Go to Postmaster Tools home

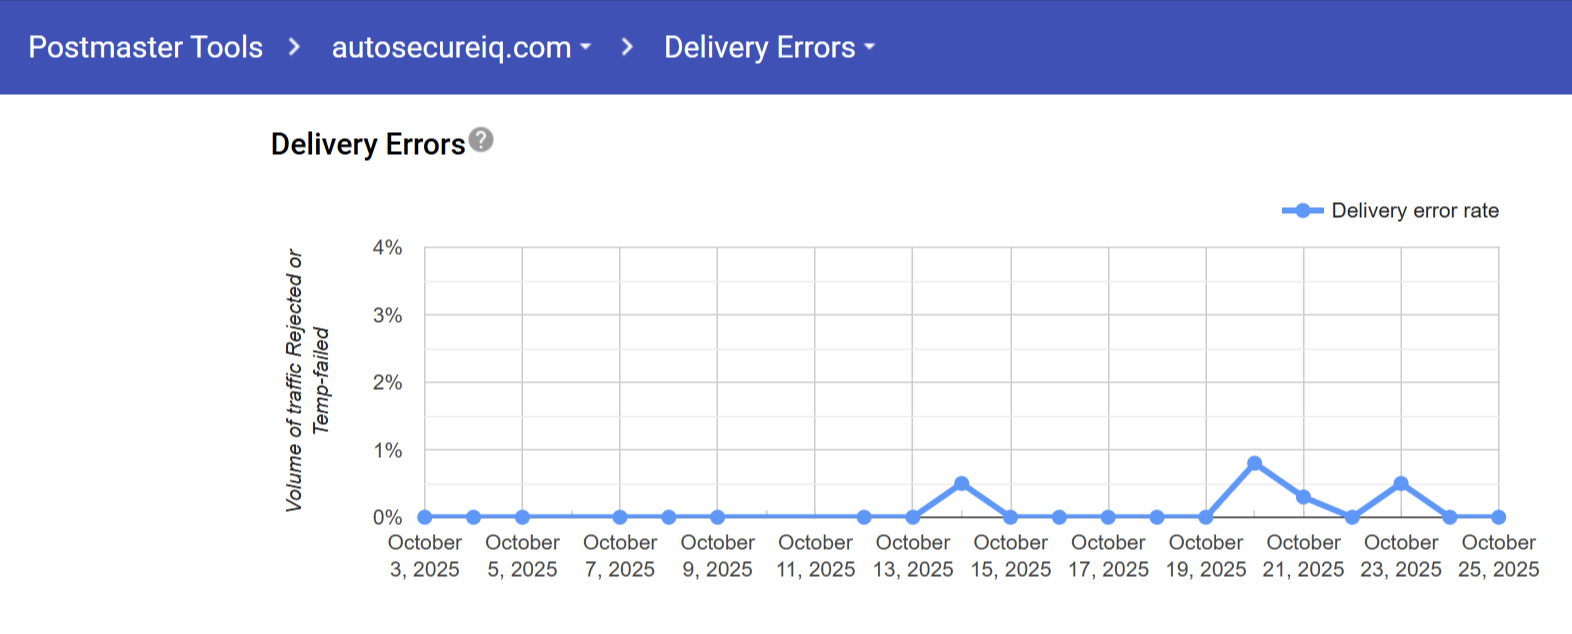[x=146, y=47]
